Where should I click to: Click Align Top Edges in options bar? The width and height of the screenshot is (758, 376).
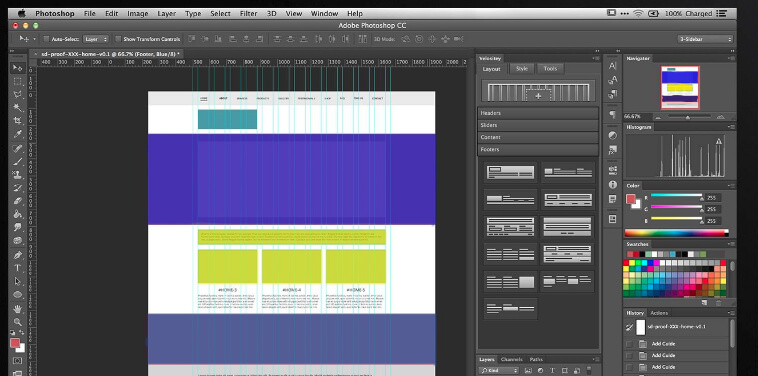[x=192, y=39]
